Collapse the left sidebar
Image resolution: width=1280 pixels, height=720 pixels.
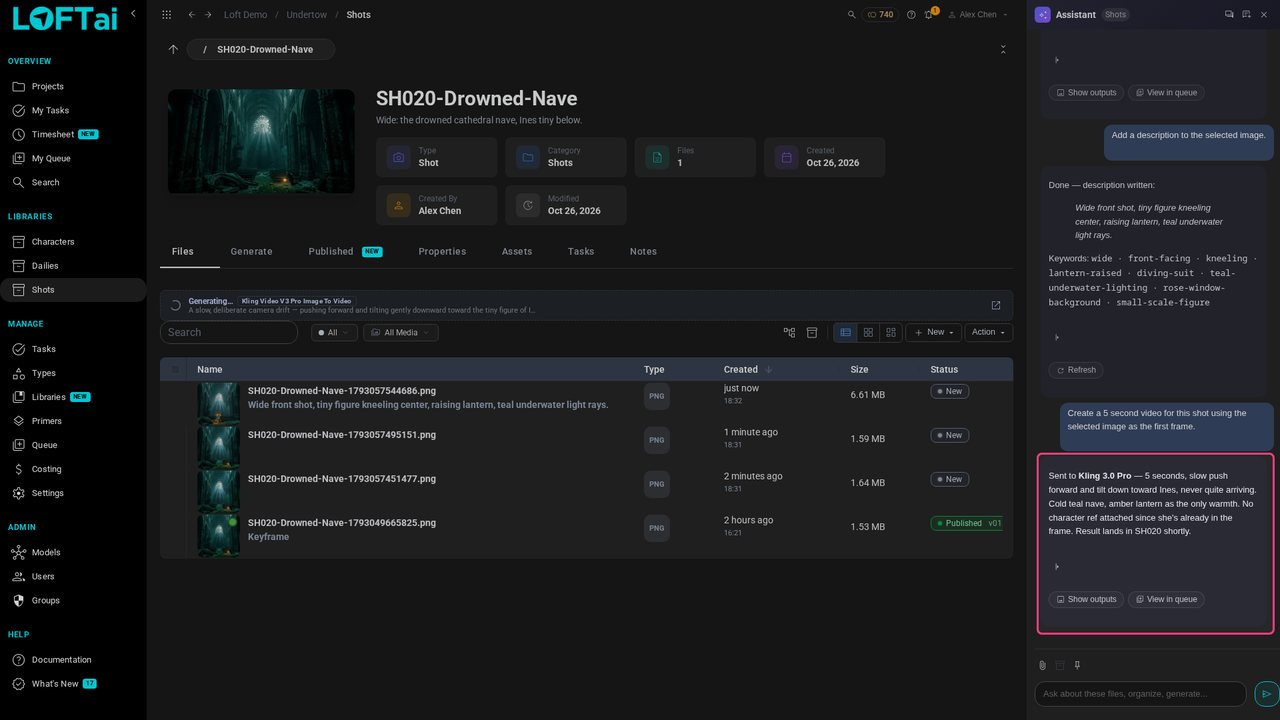point(133,13)
